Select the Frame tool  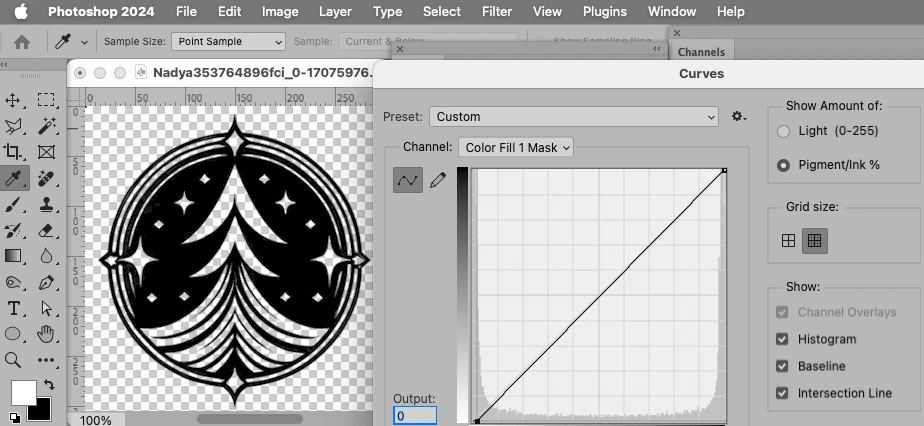(x=46, y=151)
